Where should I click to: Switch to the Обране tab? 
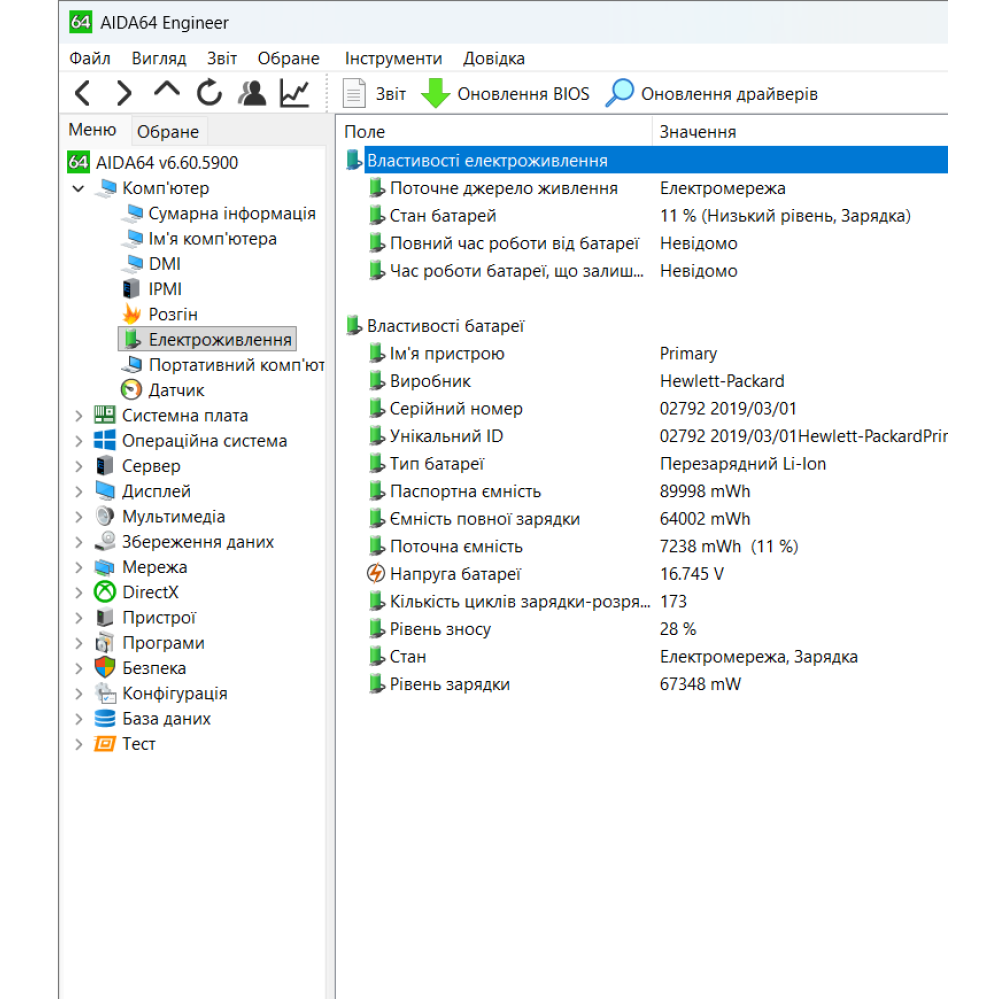pyautogui.click(x=168, y=131)
